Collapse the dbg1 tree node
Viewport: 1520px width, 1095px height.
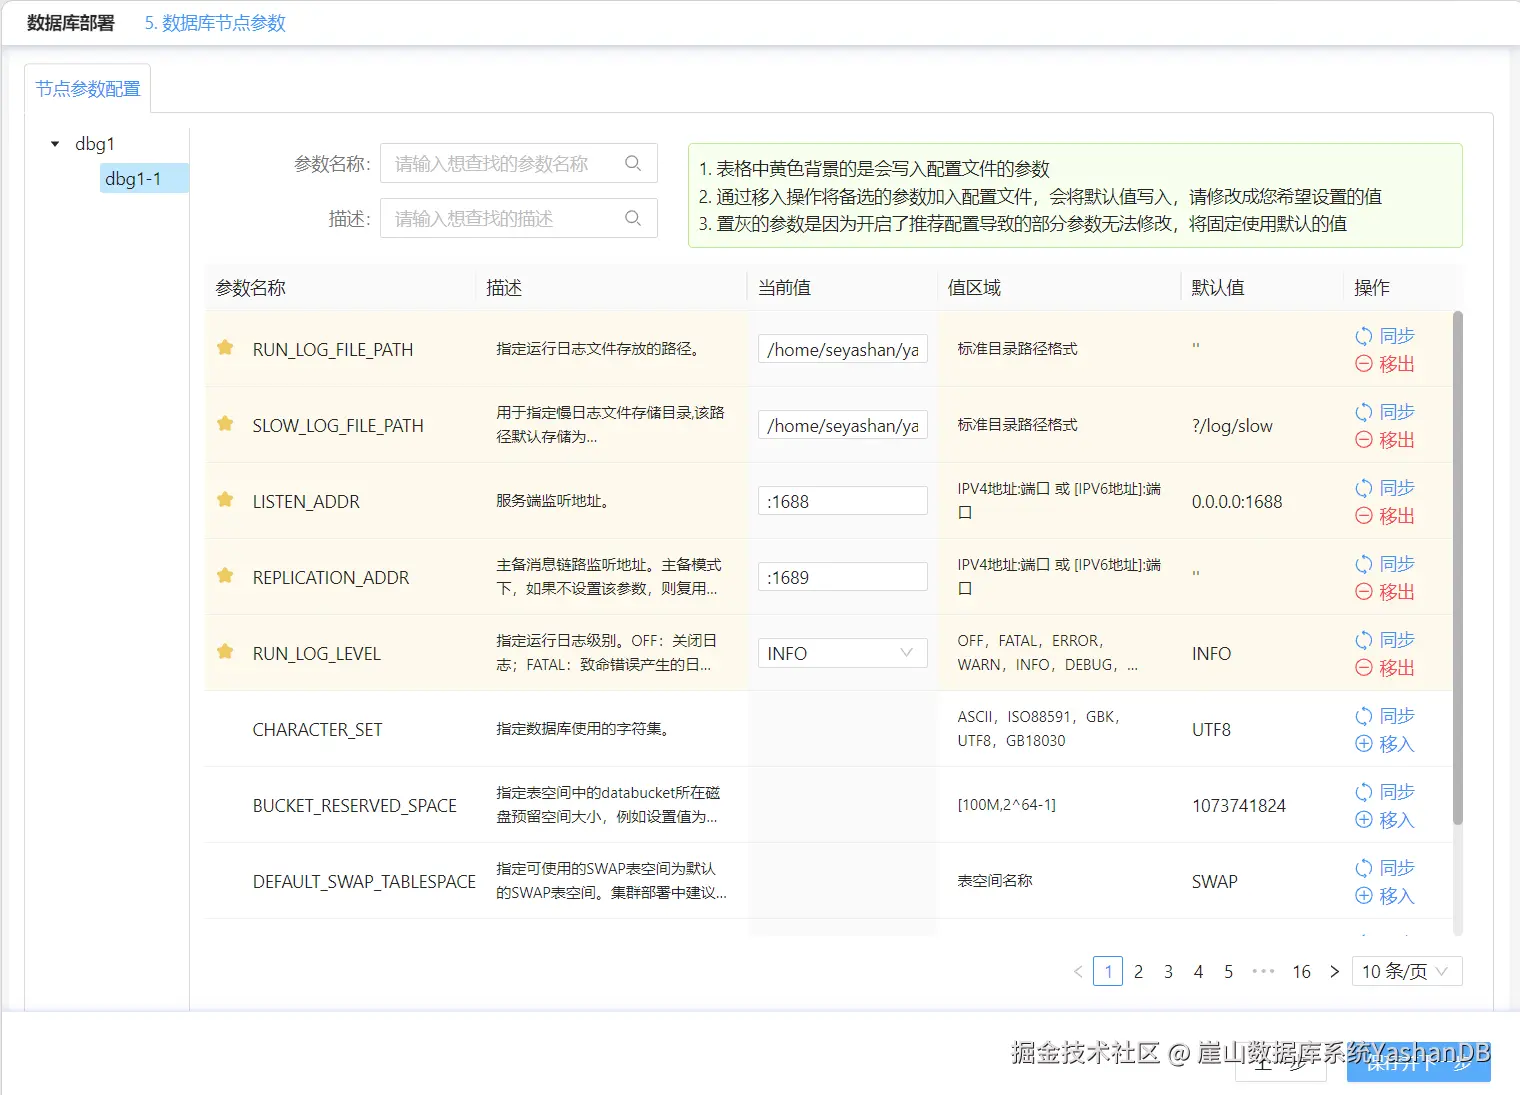point(55,144)
